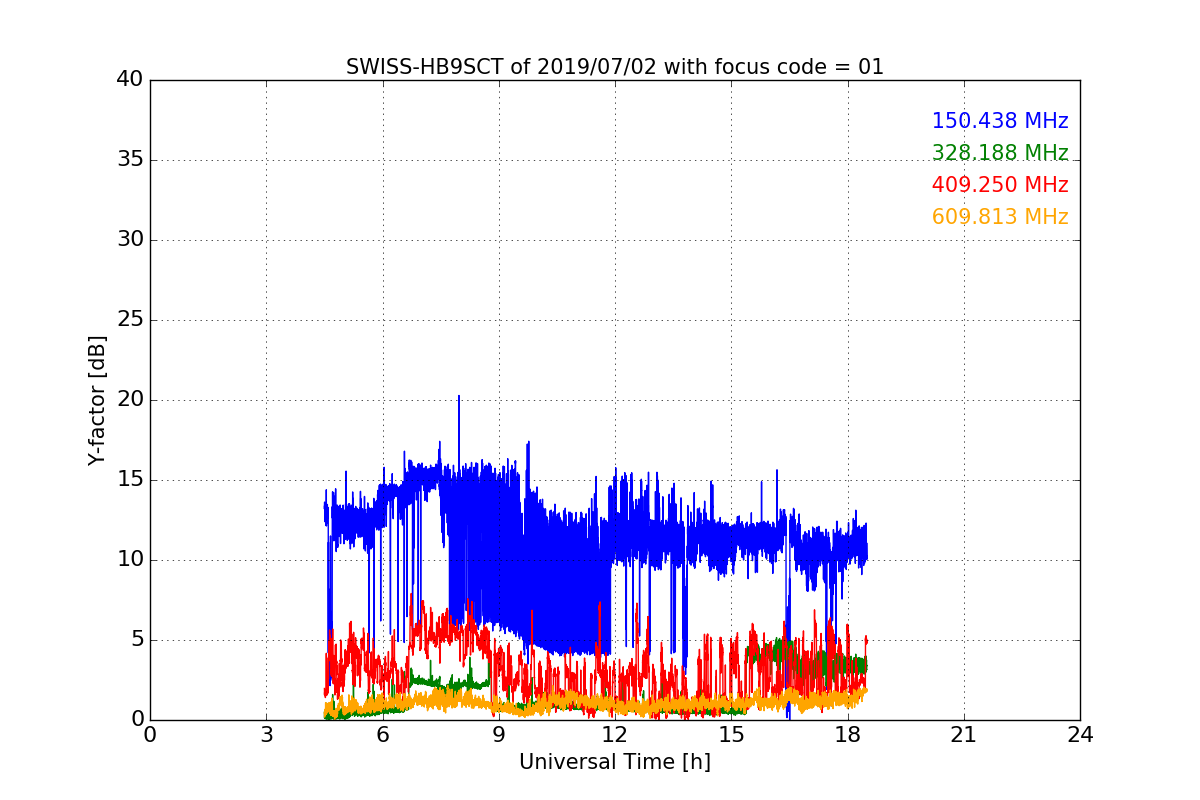Viewport: 1200px width, 800px height.
Task: Click the x-axis tick value 9
Action: [x=498, y=734]
